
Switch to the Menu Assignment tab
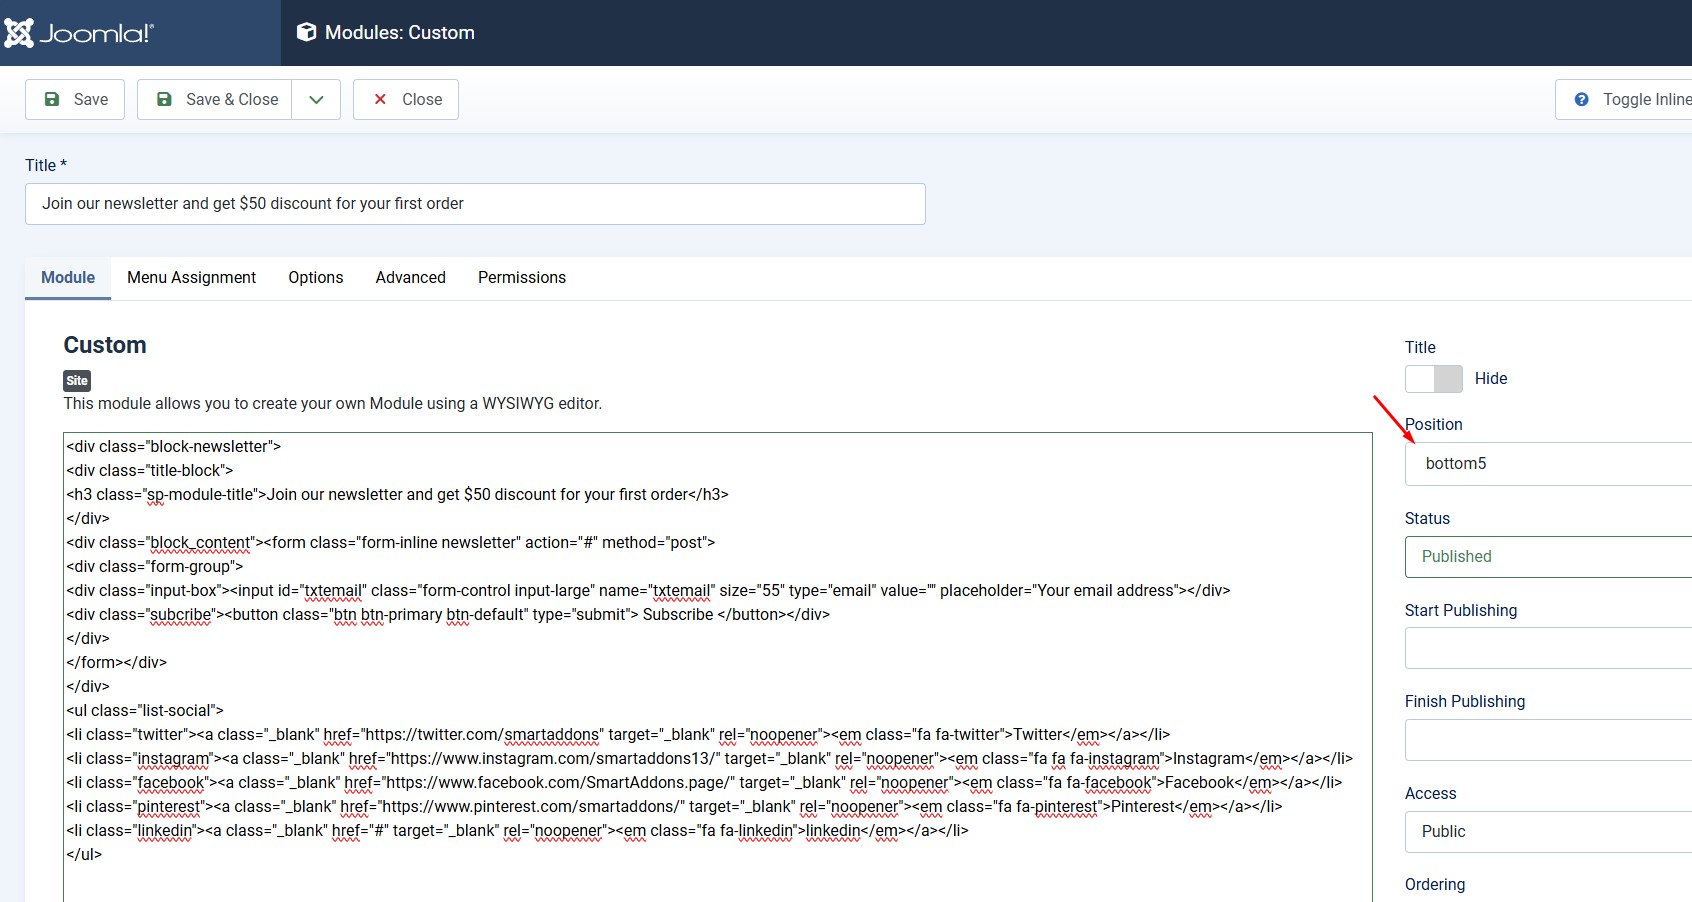(x=191, y=277)
